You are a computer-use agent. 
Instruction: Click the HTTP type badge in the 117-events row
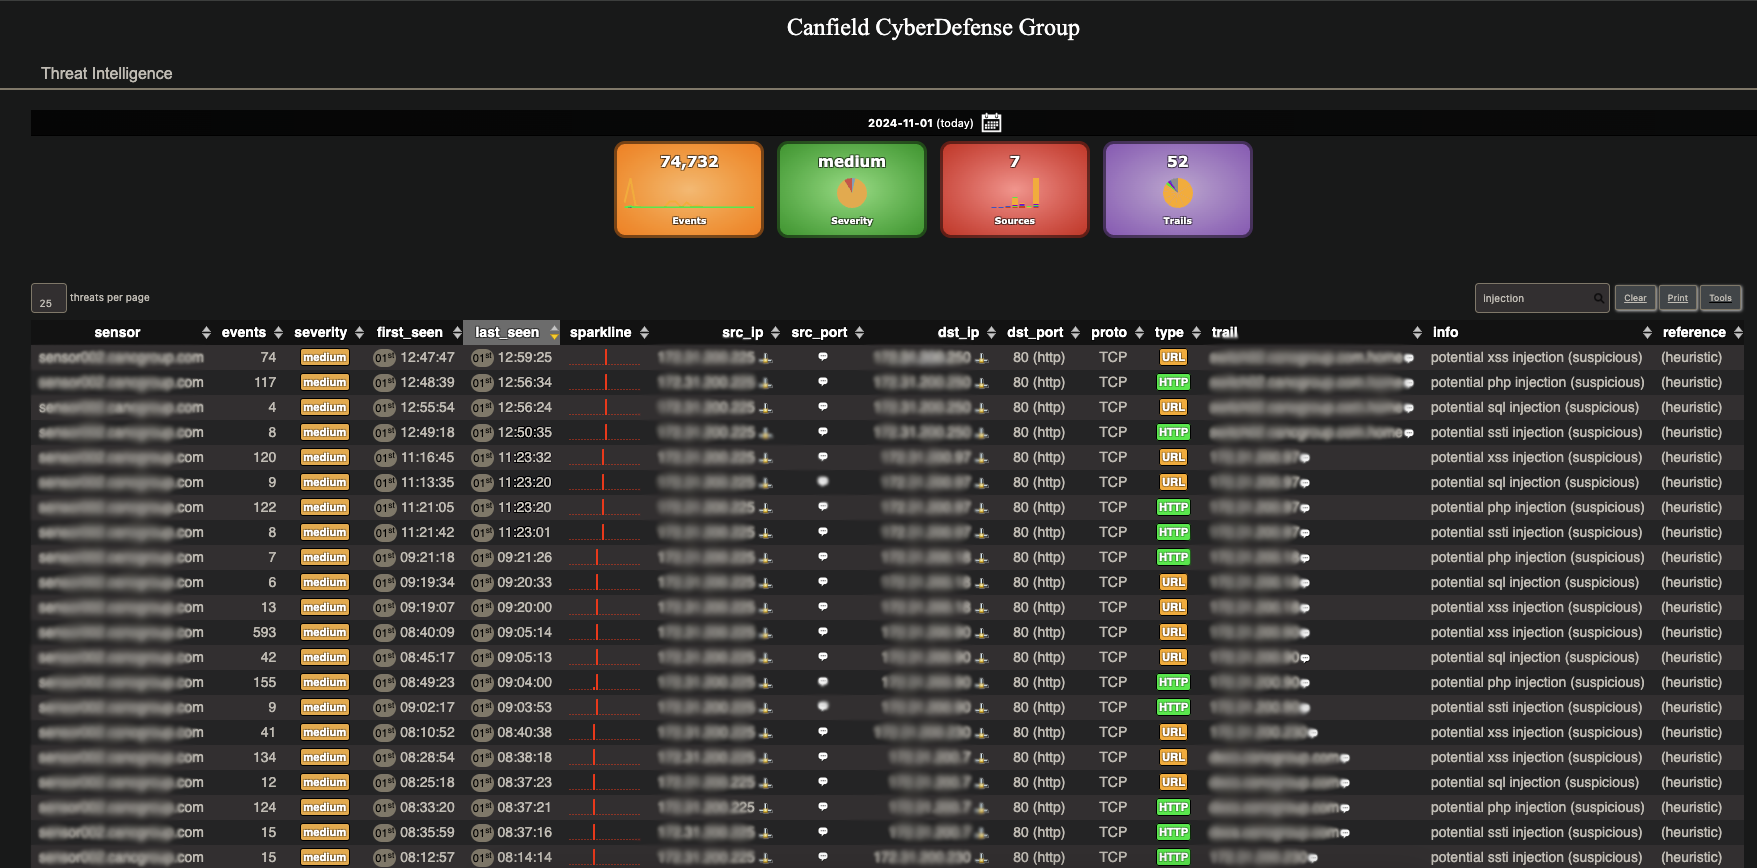1173,382
